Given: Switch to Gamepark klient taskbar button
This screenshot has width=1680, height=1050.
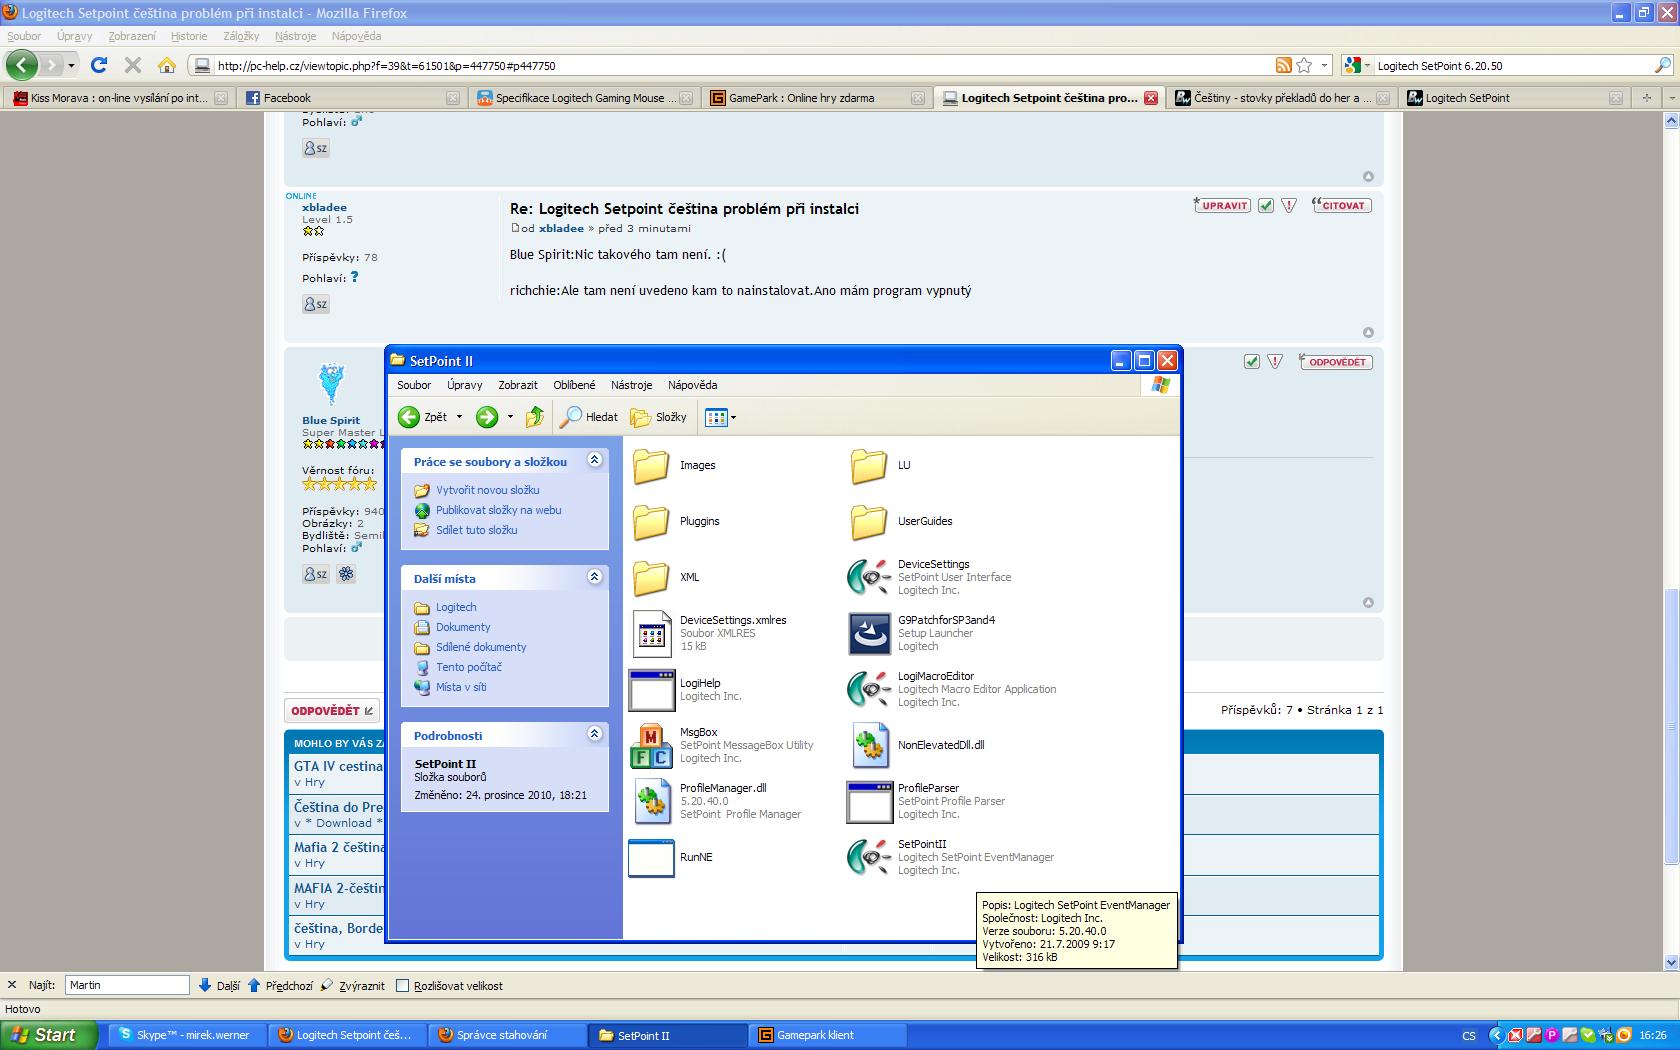Looking at the screenshot, I should [x=828, y=1035].
